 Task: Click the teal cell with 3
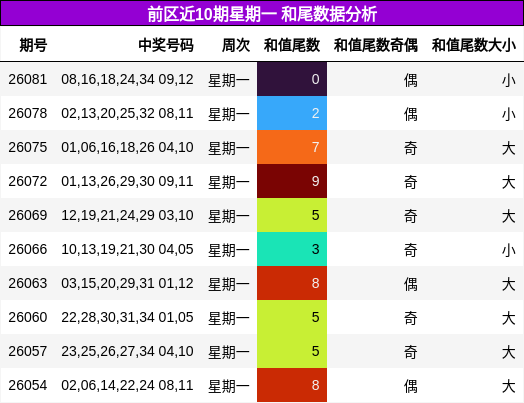[292, 249]
